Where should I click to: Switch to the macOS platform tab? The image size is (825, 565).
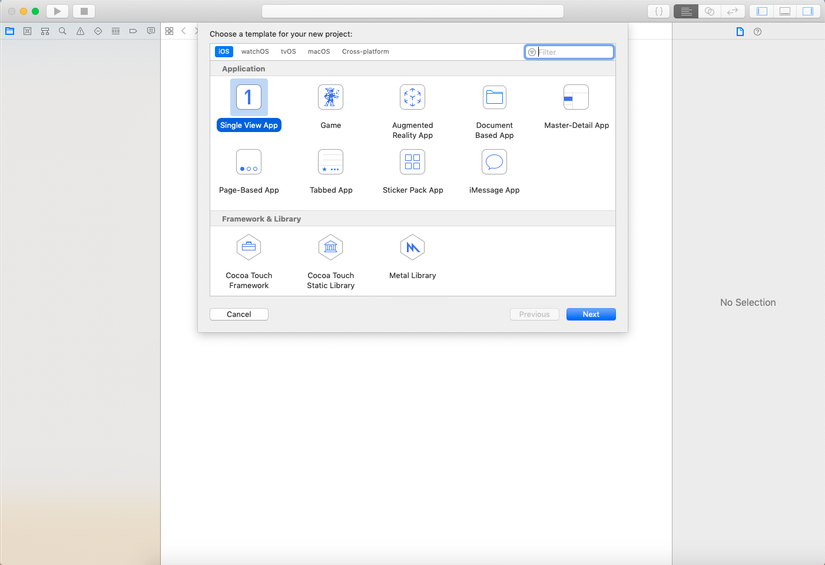point(319,52)
